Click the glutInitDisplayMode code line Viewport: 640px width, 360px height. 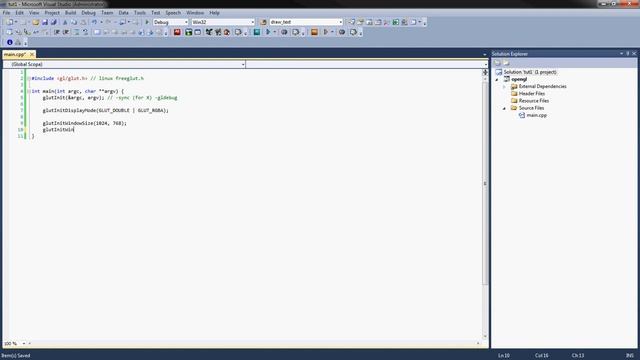(x=106, y=110)
